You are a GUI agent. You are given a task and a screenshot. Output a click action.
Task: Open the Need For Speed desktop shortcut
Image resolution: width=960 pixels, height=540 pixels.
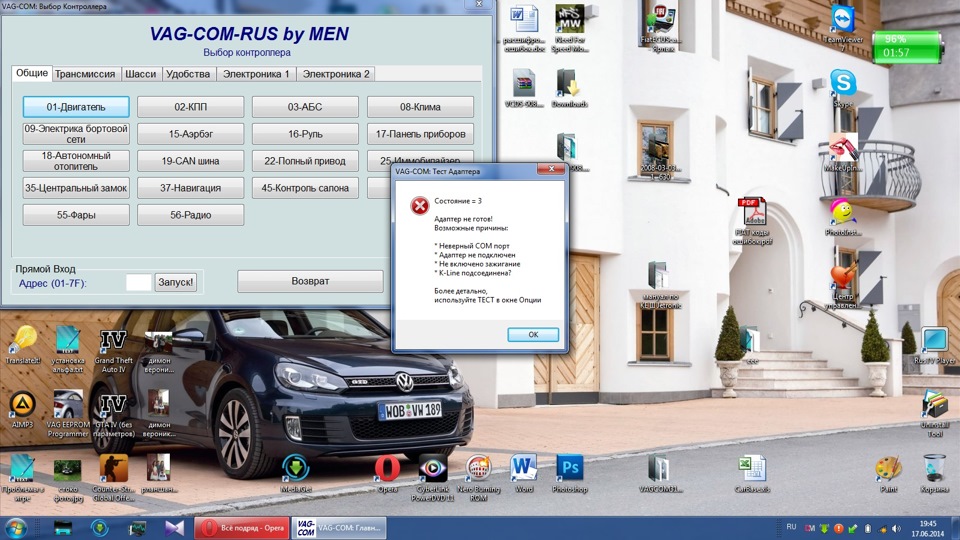point(569,28)
